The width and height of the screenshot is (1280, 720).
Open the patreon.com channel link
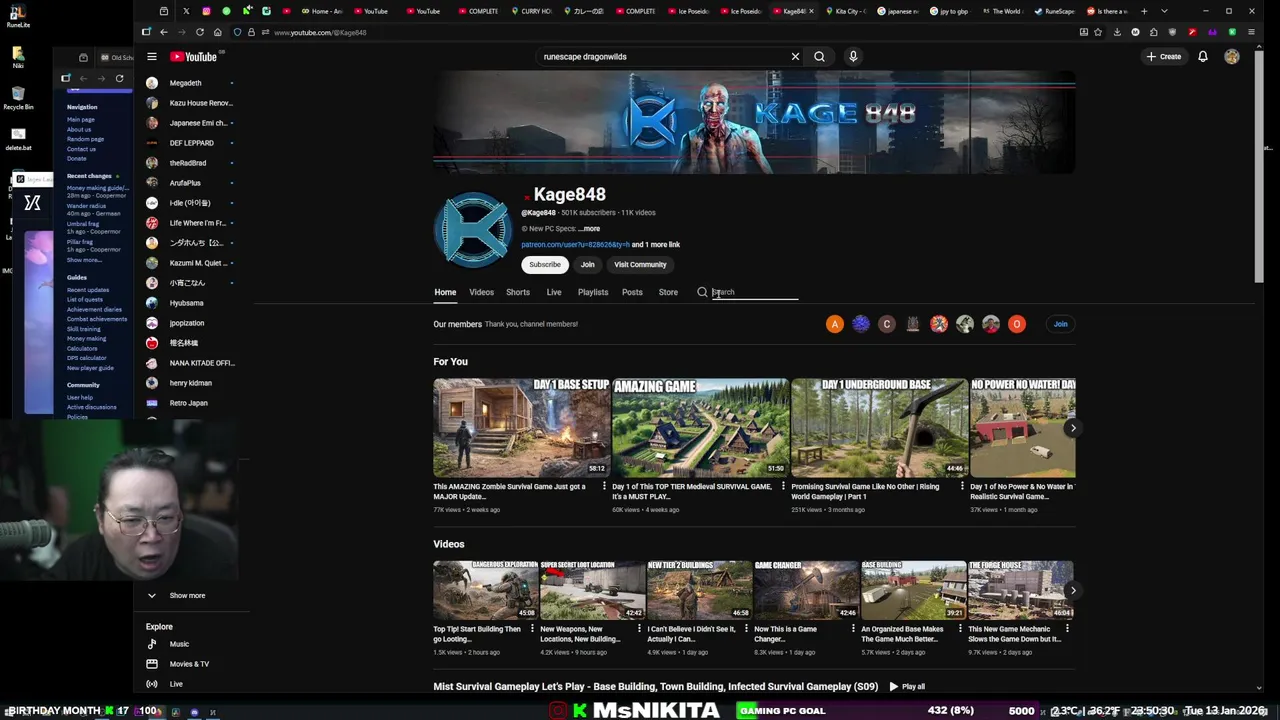(575, 245)
